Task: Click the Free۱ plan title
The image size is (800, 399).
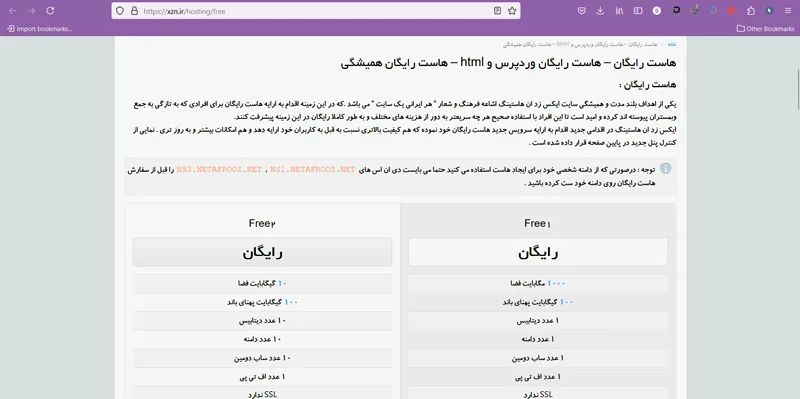Action: coord(538,223)
